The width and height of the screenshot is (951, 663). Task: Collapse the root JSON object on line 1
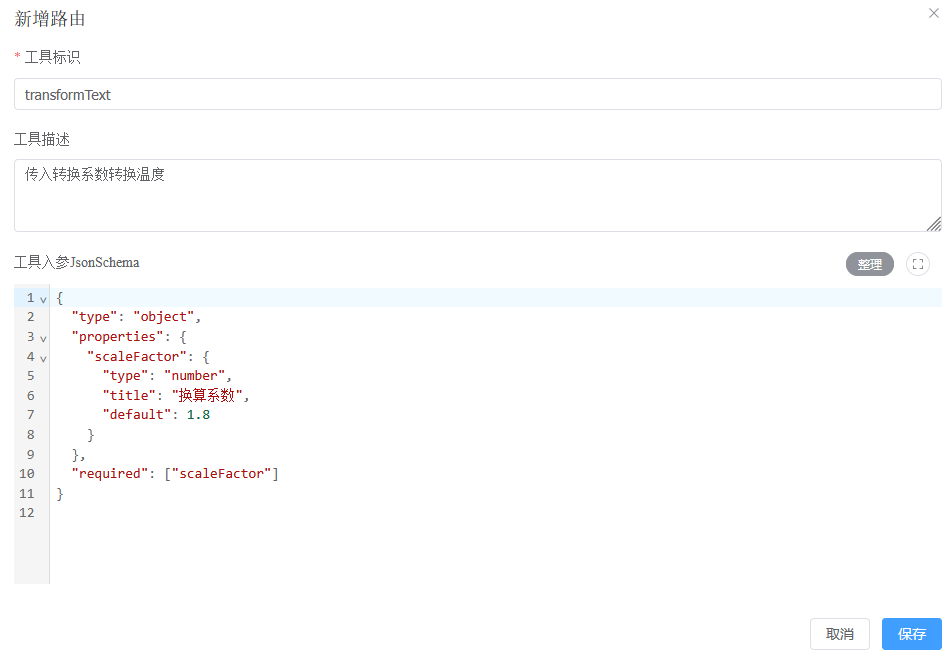pos(41,297)
